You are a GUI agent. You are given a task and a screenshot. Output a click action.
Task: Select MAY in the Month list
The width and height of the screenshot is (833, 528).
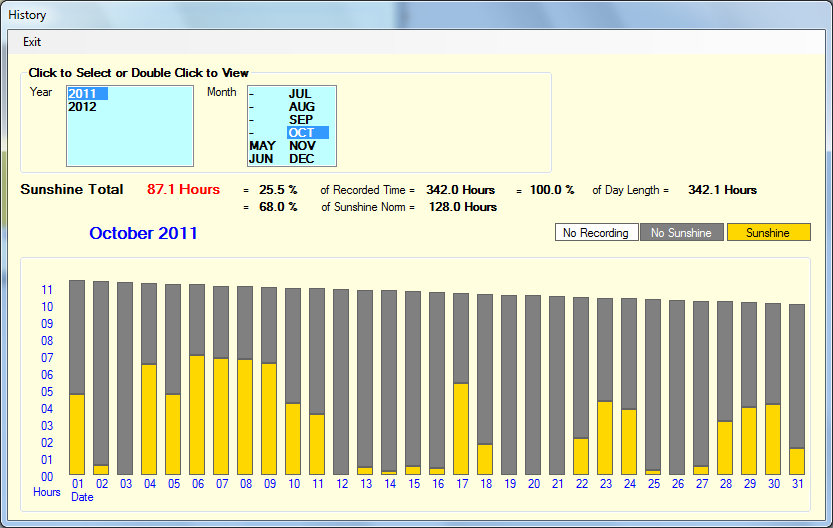coord(262,146)
